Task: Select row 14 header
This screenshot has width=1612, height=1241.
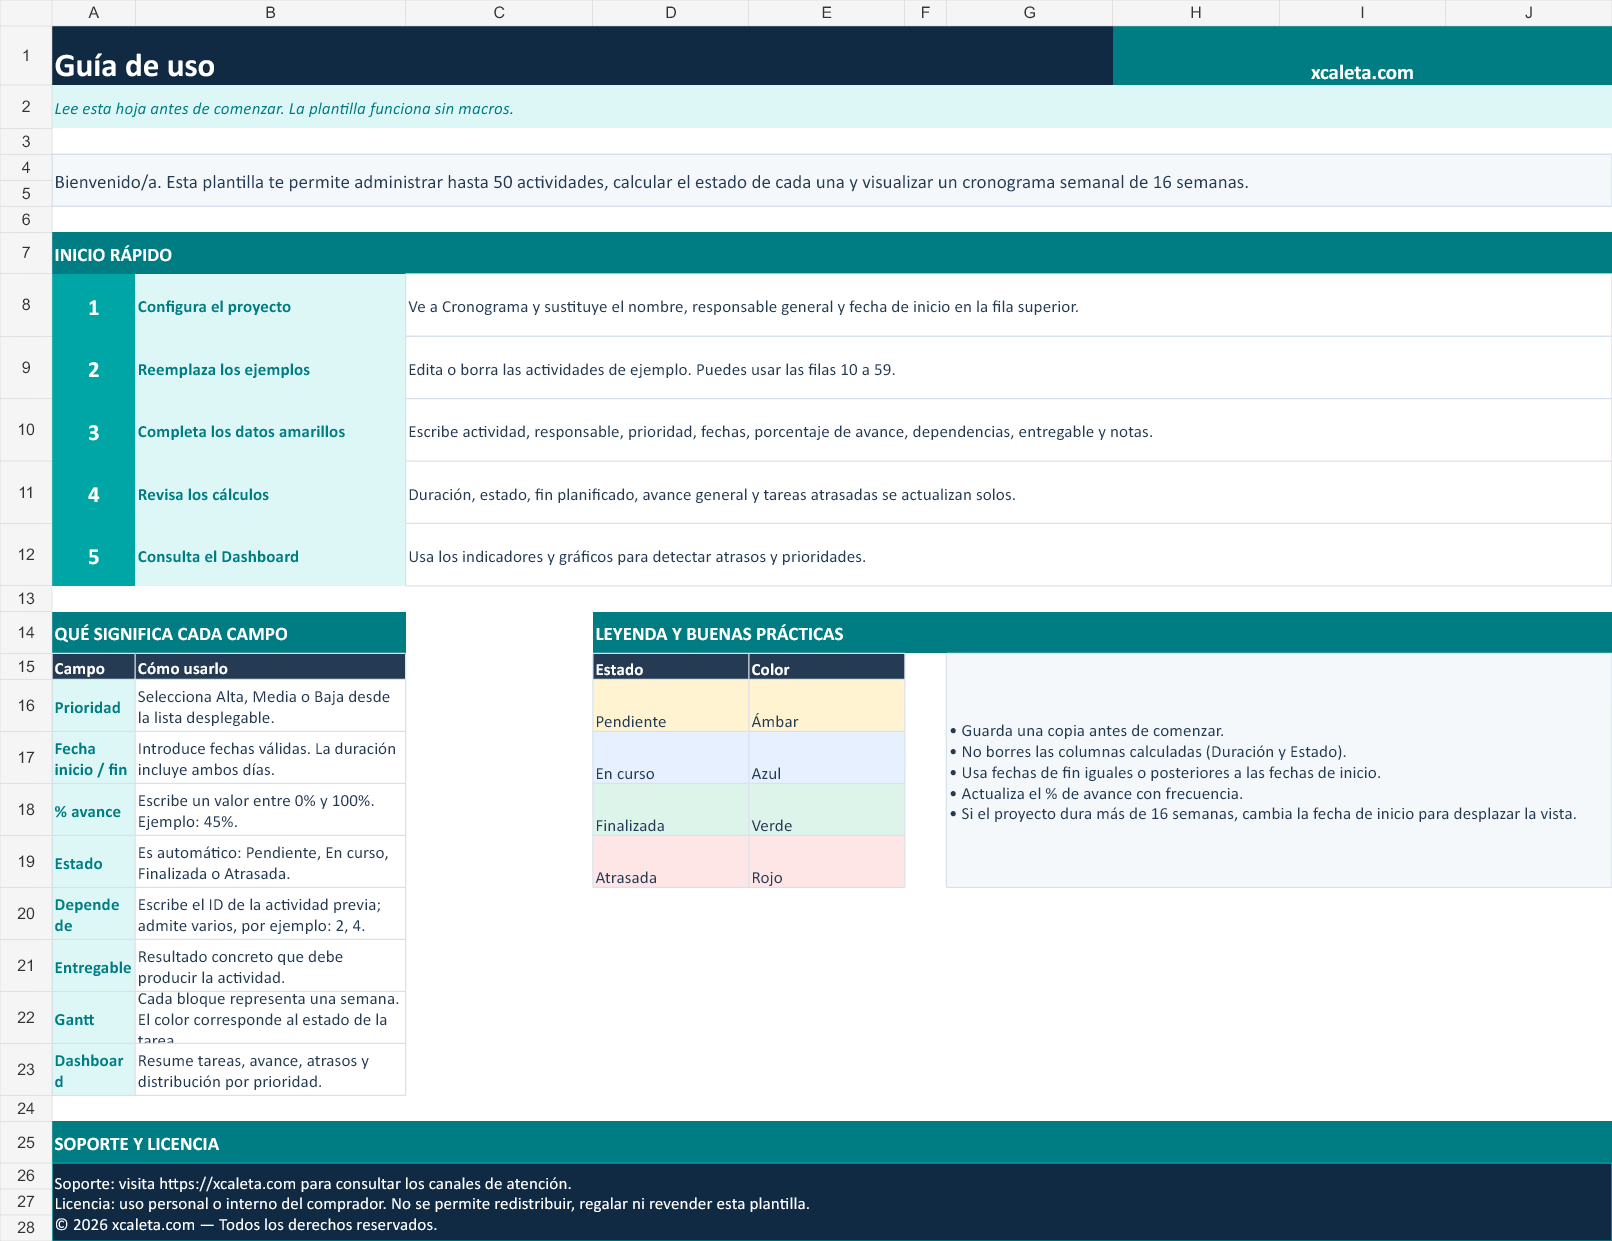Action: [26, 633]
